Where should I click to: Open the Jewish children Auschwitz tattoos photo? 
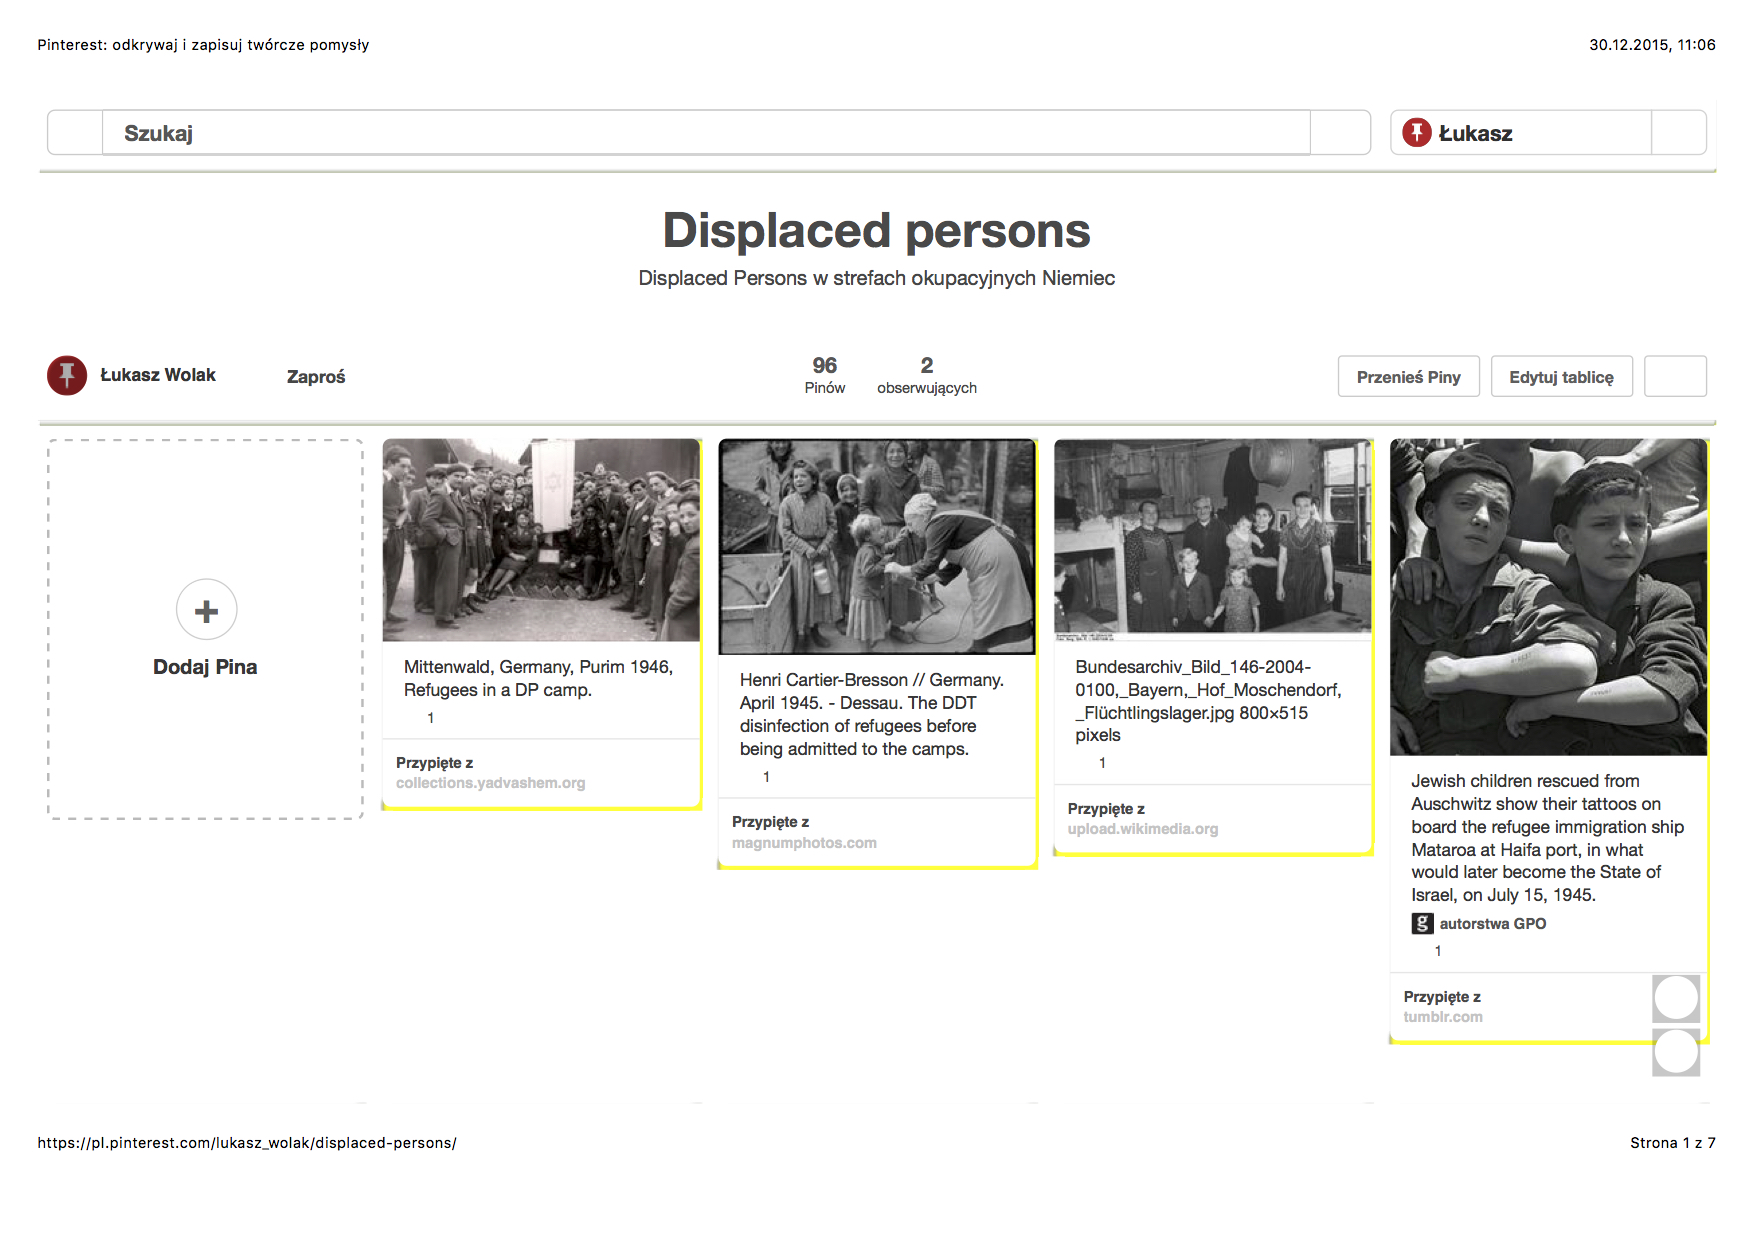point(1548,597)
